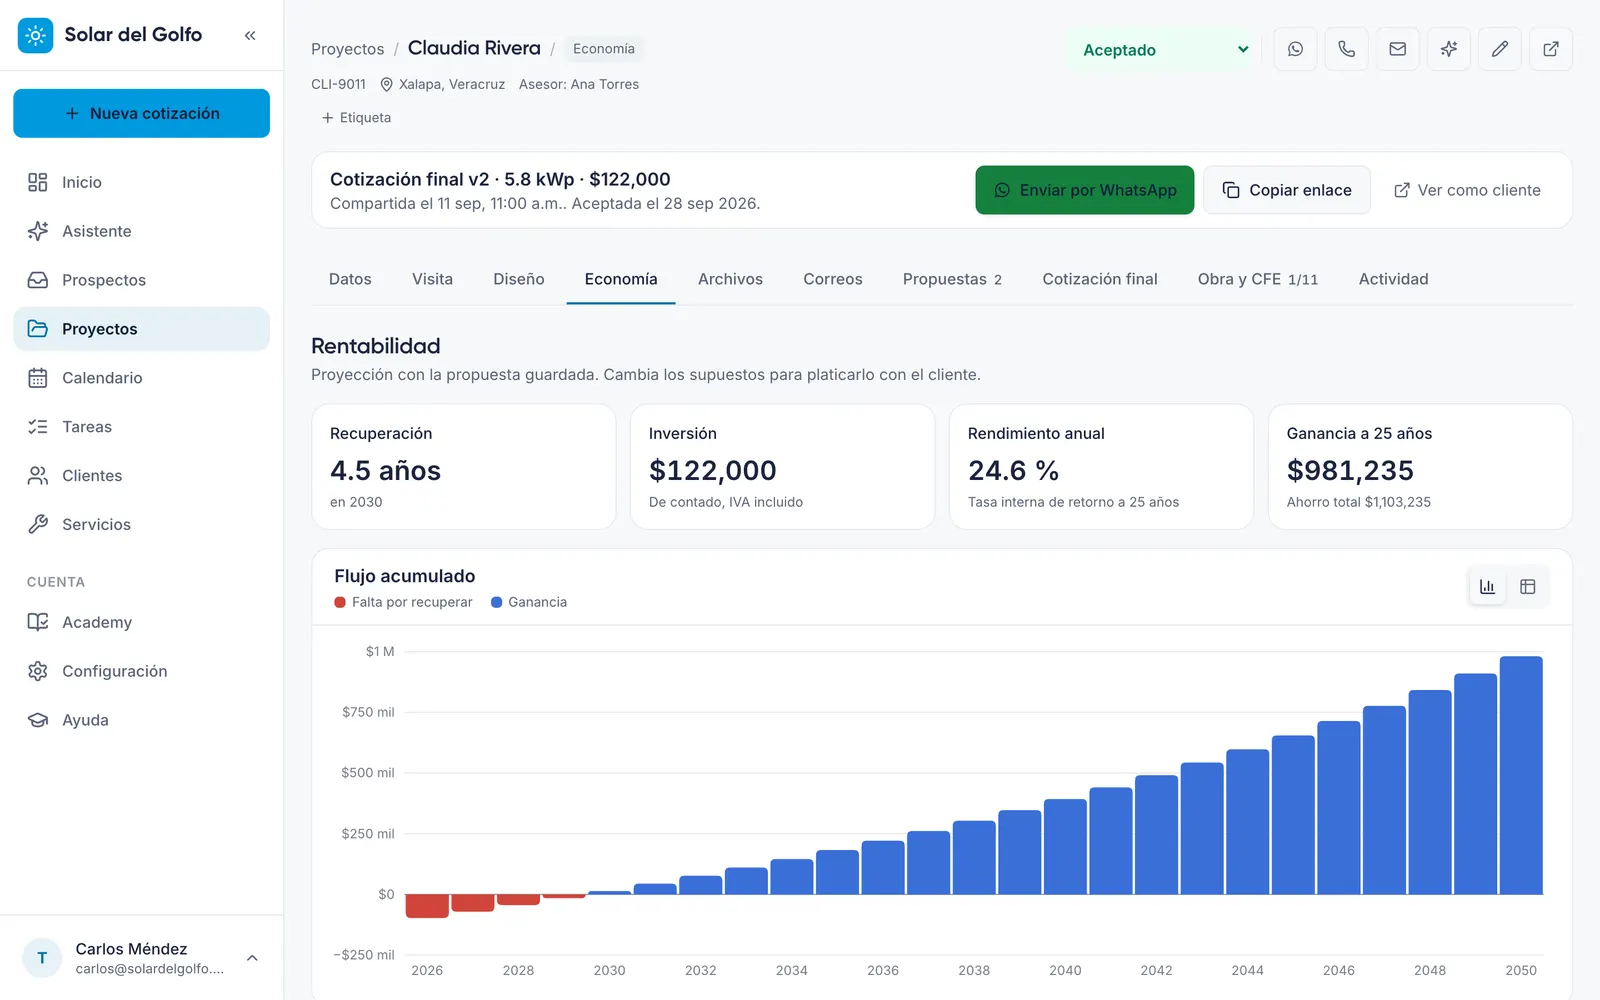The height and width of the screenshot is (1000, 1600).
Task: Switch to table view of cash flow
Action: coord(1527,587)
